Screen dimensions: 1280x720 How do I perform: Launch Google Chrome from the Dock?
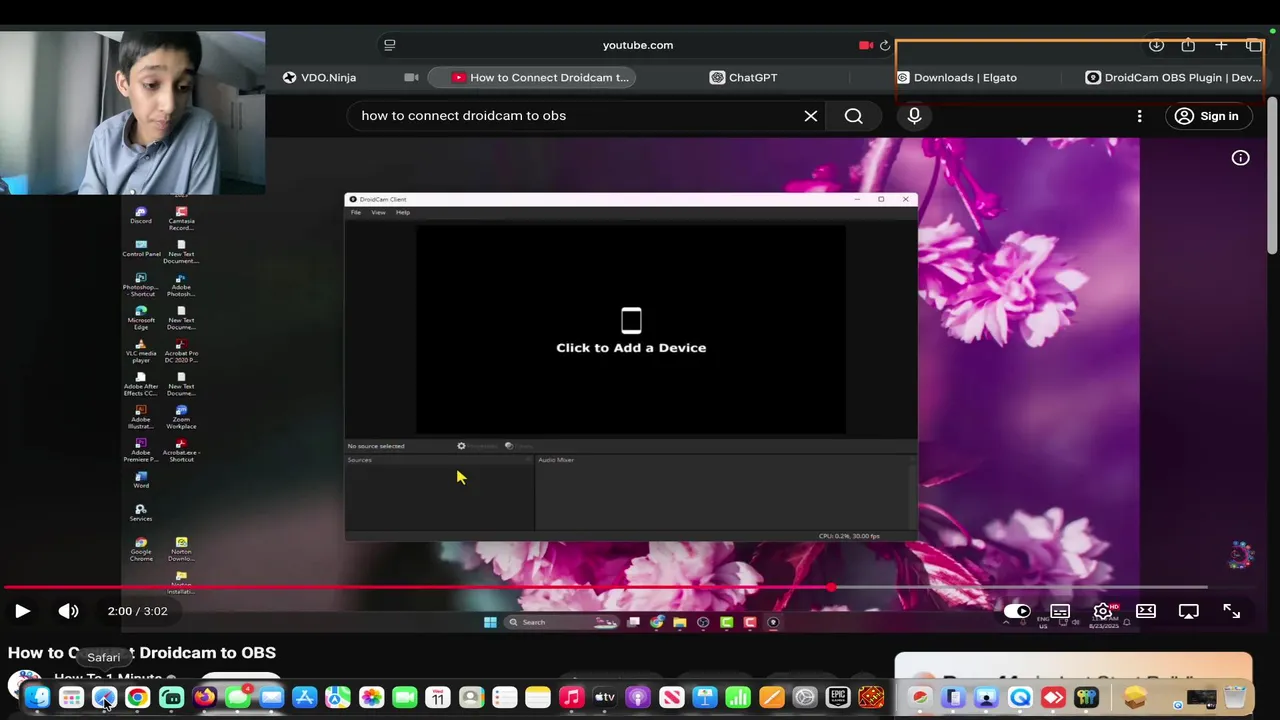[137, 697]
